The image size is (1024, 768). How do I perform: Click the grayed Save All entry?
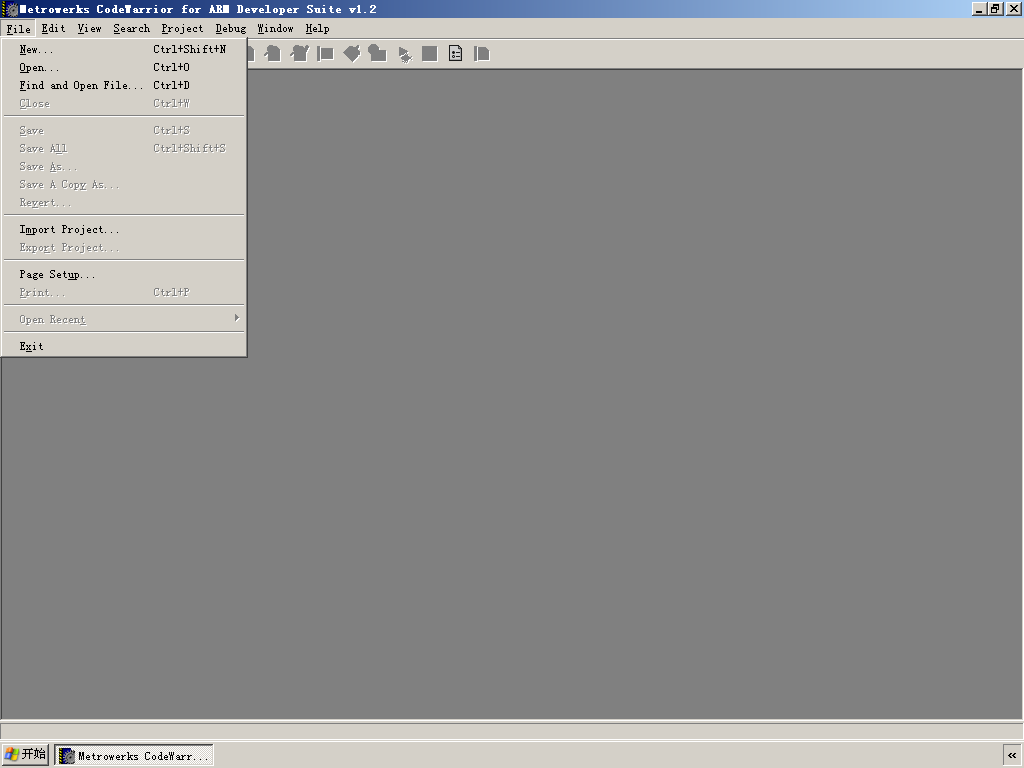click(124, 148)
